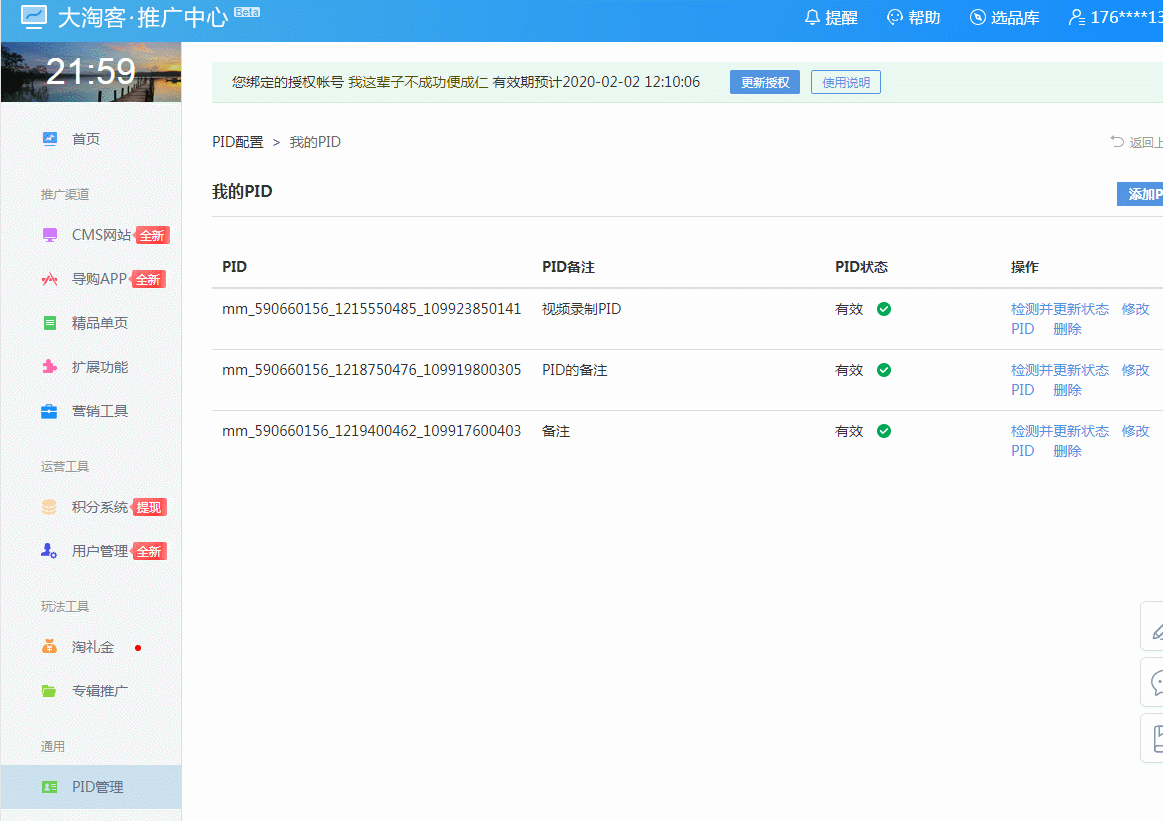Click the PID配置 breadcrumb link
1163x821 pixels.
[237, 142]
